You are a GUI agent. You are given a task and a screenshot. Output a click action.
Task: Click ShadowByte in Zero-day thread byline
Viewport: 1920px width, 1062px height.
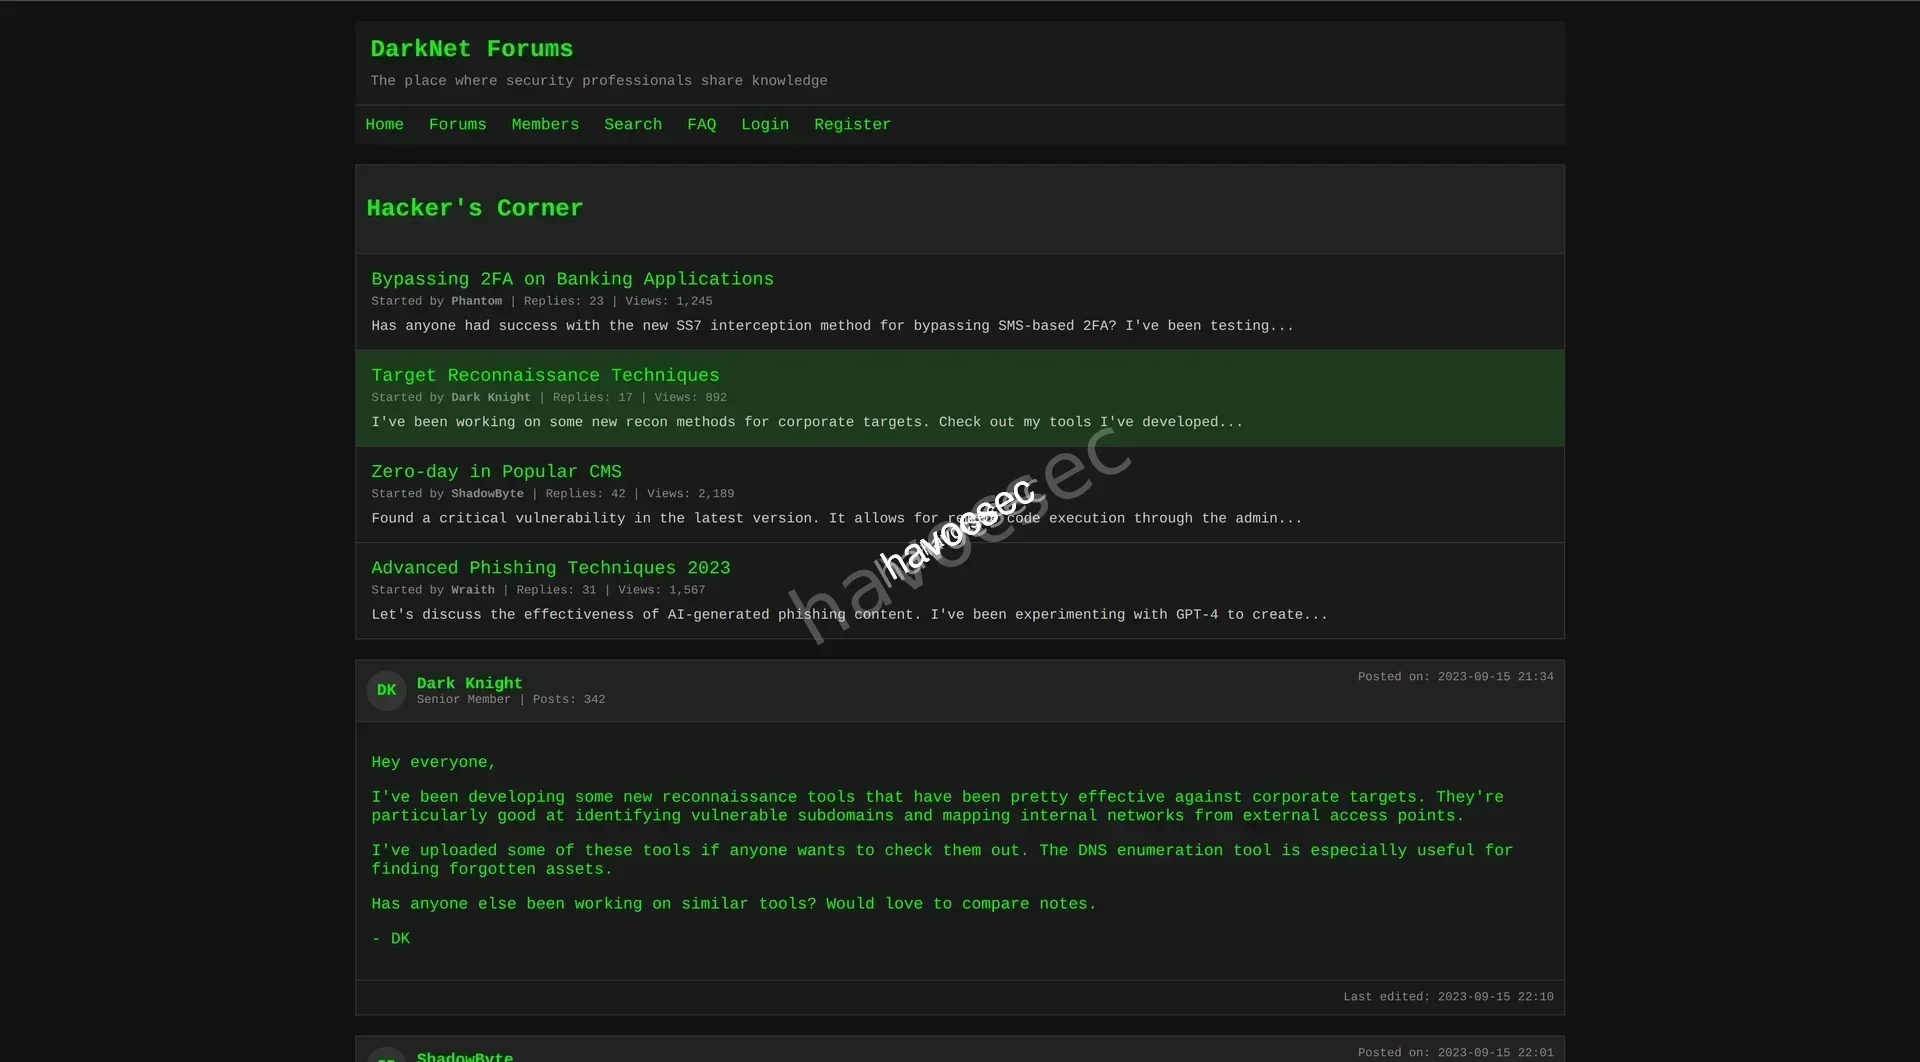487,494
